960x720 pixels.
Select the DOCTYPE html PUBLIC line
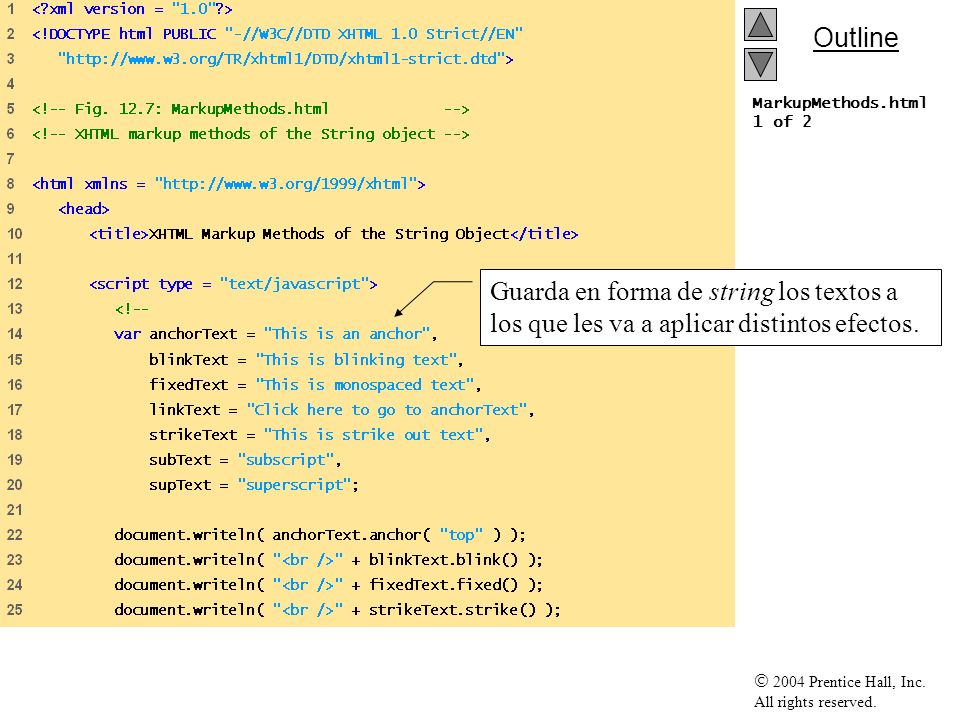[x=277, y=34]
